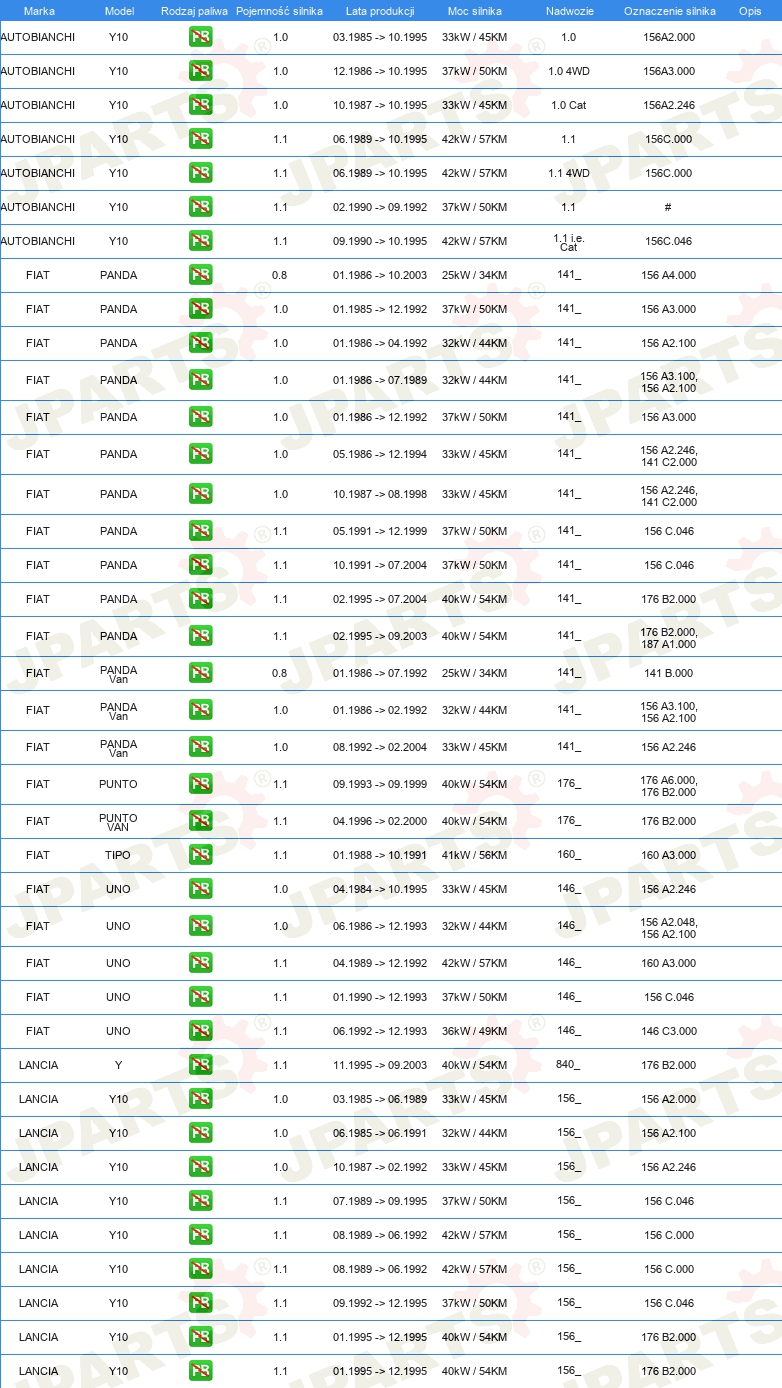Click body code 840_ cell
Image resolution: width=782 pixels, height=1388 pixels.
tap(568, 1065)
